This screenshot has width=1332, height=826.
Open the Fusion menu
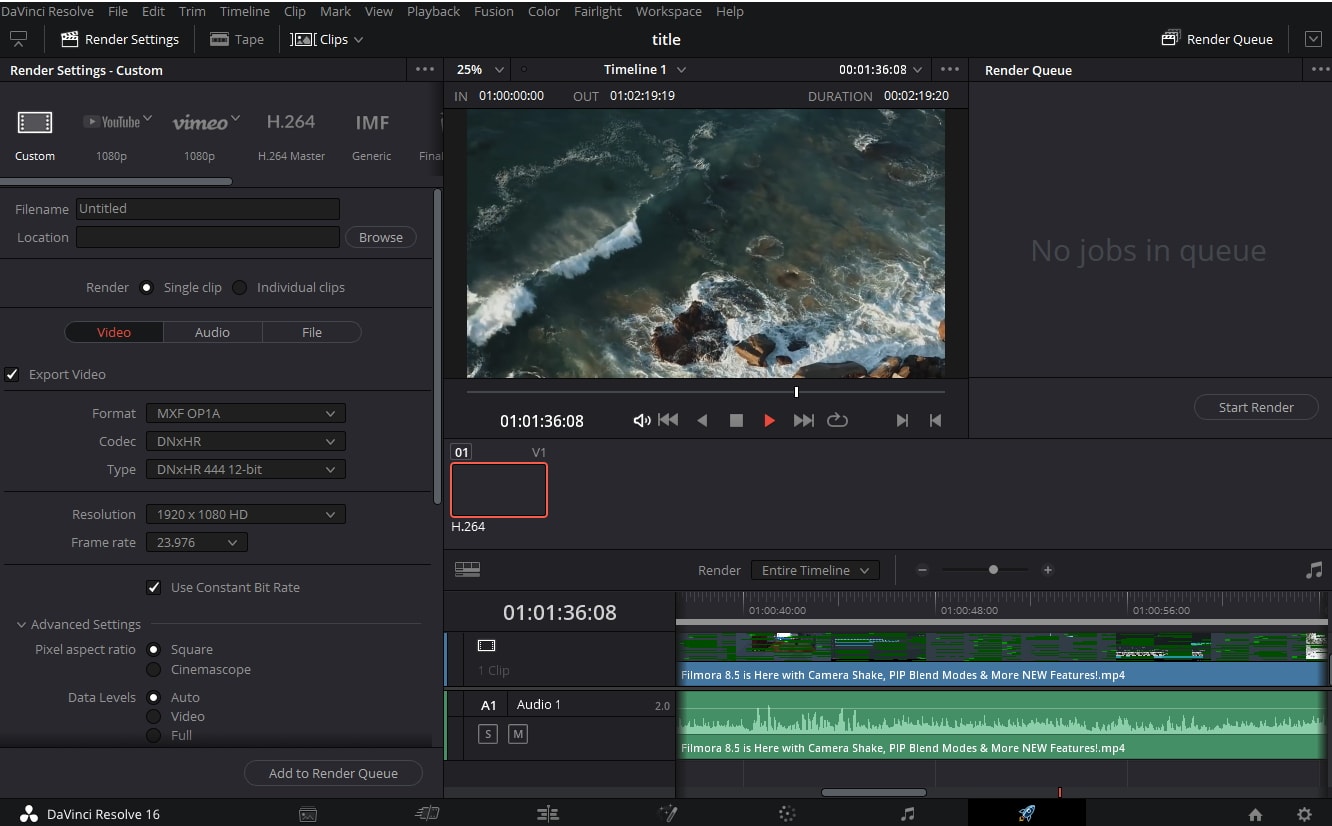click(x=494, y=11)
